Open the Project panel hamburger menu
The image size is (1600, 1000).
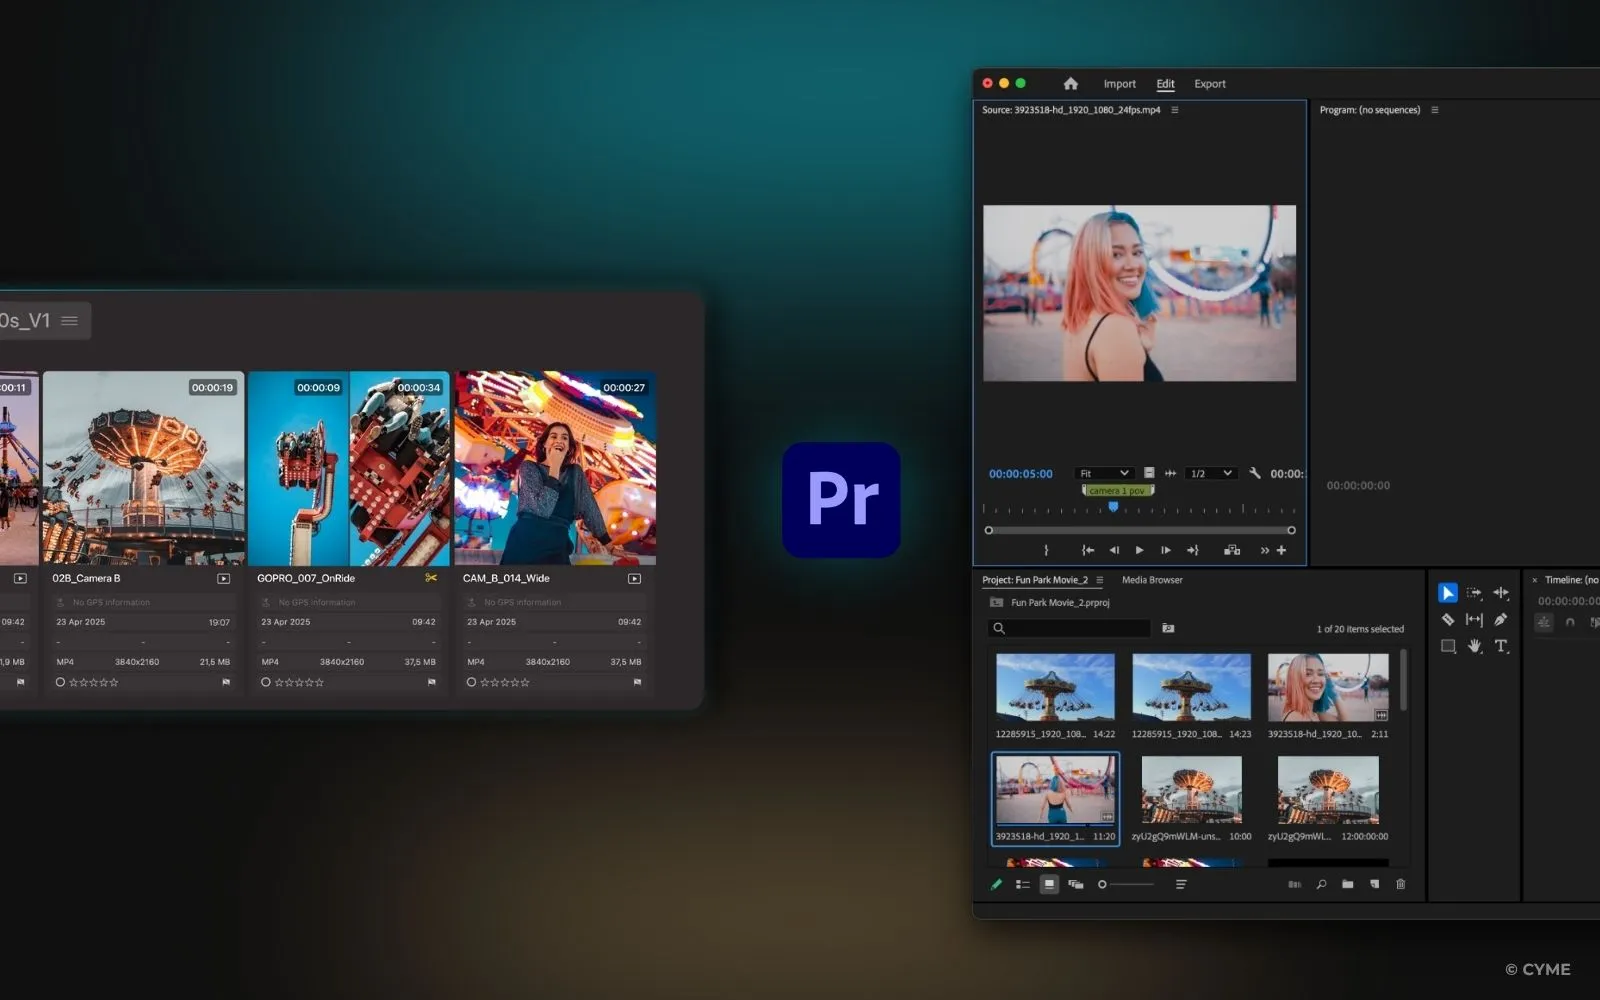1100,580
